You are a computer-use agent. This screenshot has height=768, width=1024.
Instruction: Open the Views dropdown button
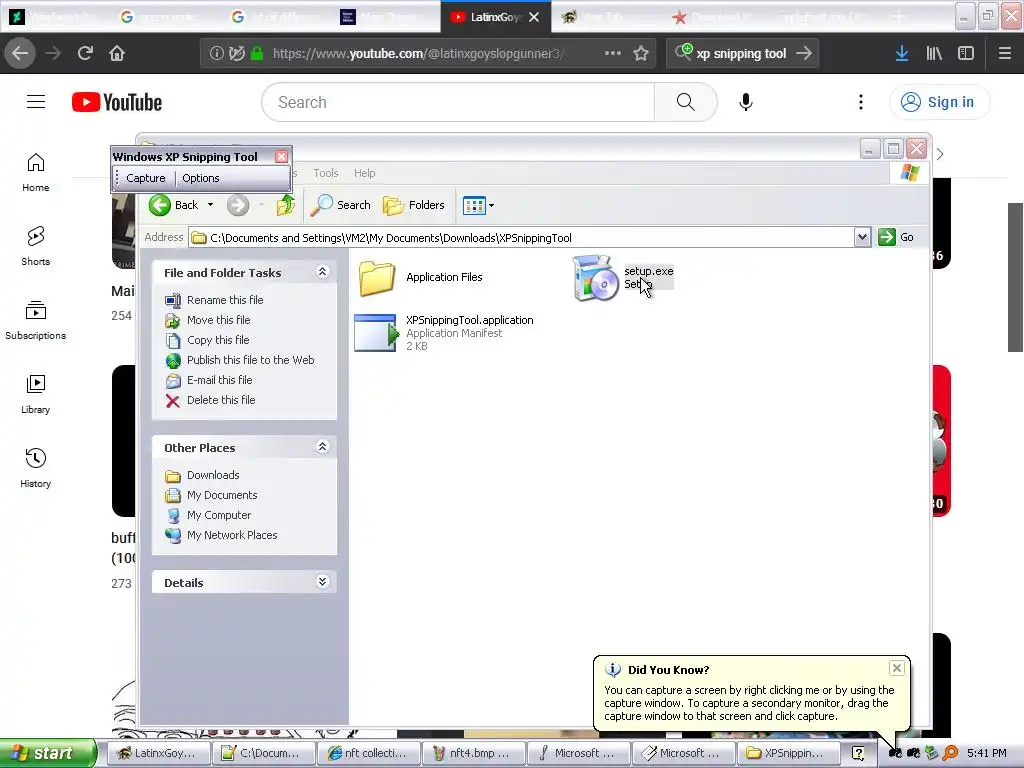(479, 206)
